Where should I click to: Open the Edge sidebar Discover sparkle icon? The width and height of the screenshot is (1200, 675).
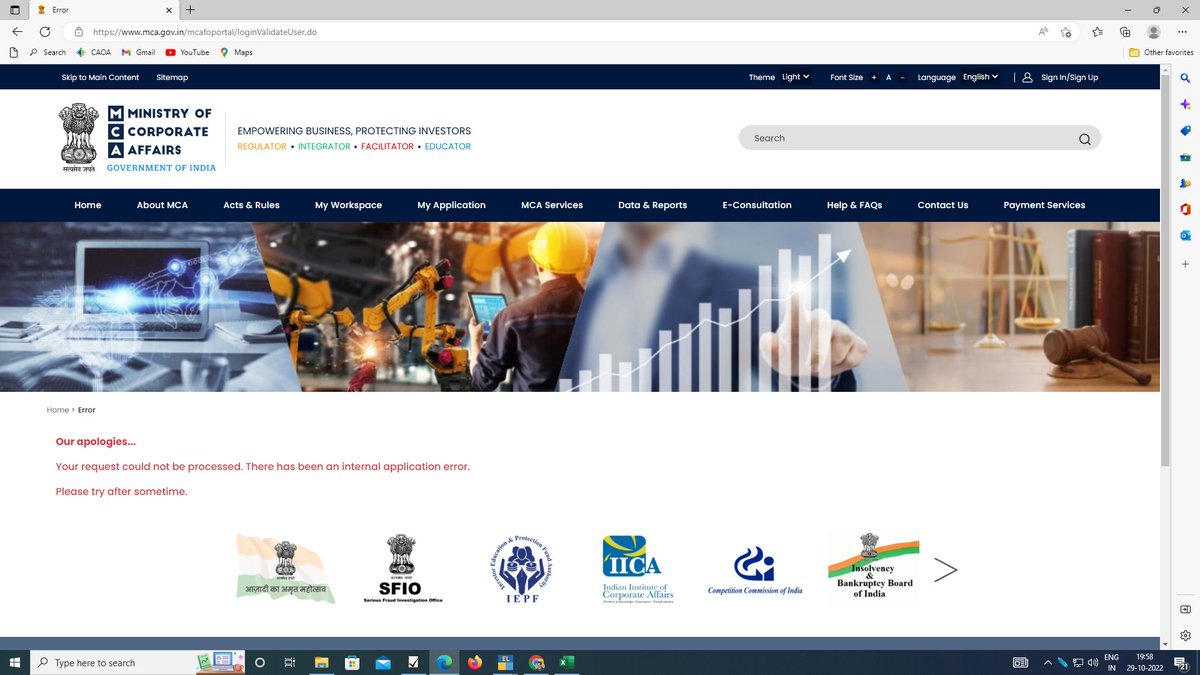click(x=1186, y=104)
